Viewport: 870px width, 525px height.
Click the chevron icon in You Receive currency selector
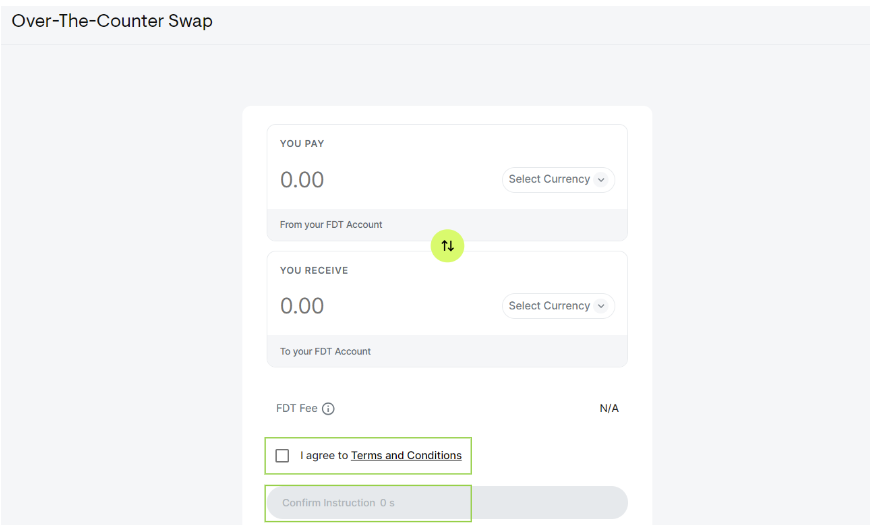[x=601, y=306]
